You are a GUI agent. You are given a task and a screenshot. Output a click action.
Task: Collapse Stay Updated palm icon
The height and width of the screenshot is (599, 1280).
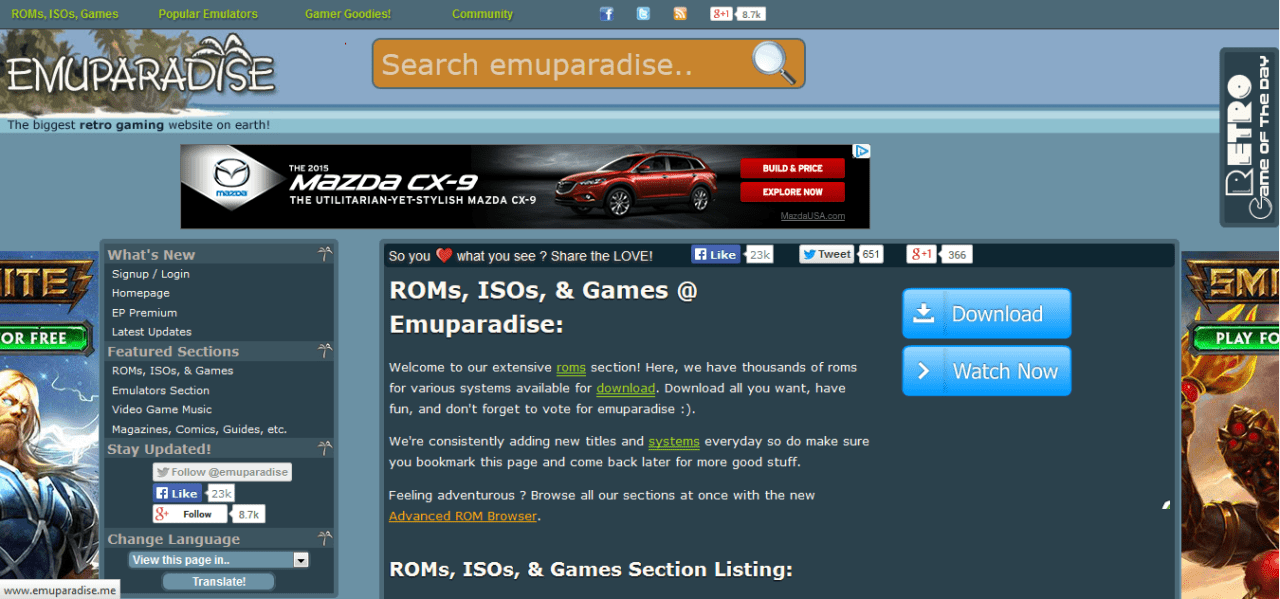tap(324, 448)
